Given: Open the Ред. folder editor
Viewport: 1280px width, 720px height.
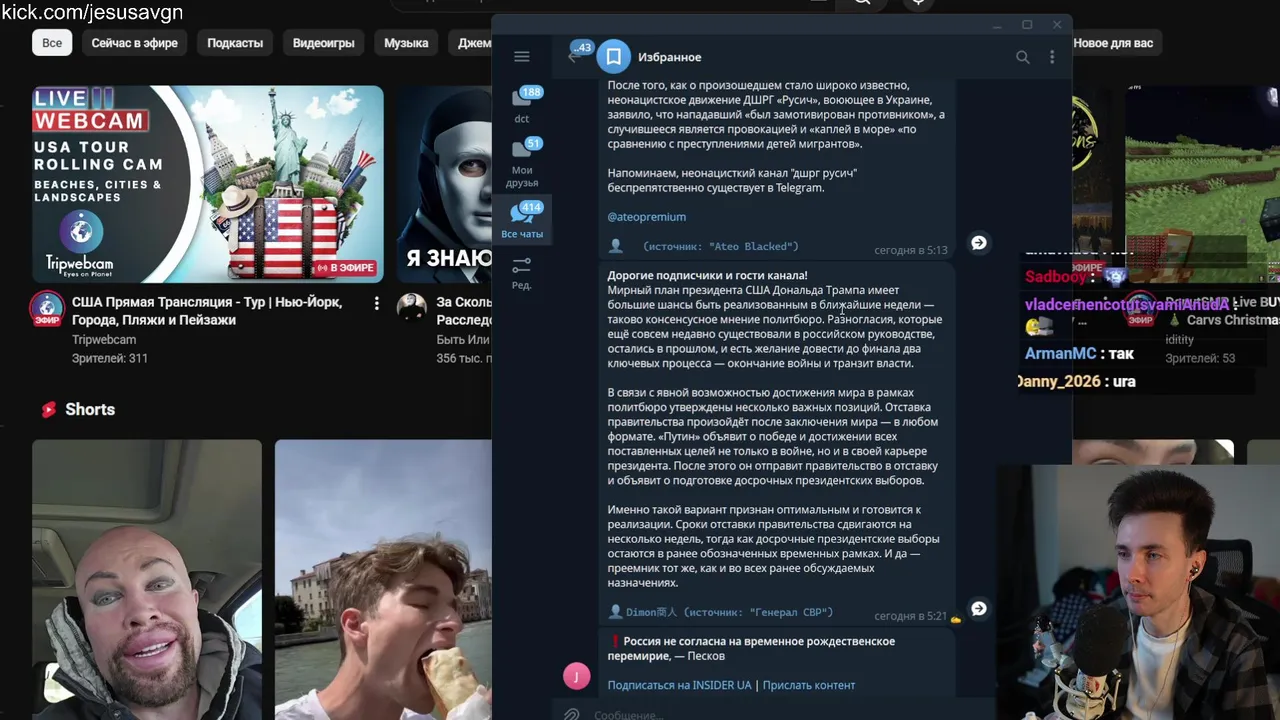Looking at the screenshot, I should pos(522,272).
